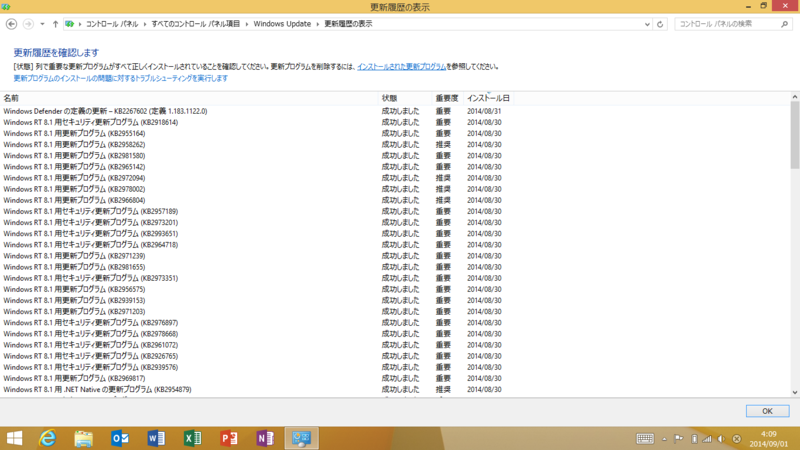This screenshot has height=450, width=800.
Task: Select the update KB2965142 row
Action: pos(255,167)
